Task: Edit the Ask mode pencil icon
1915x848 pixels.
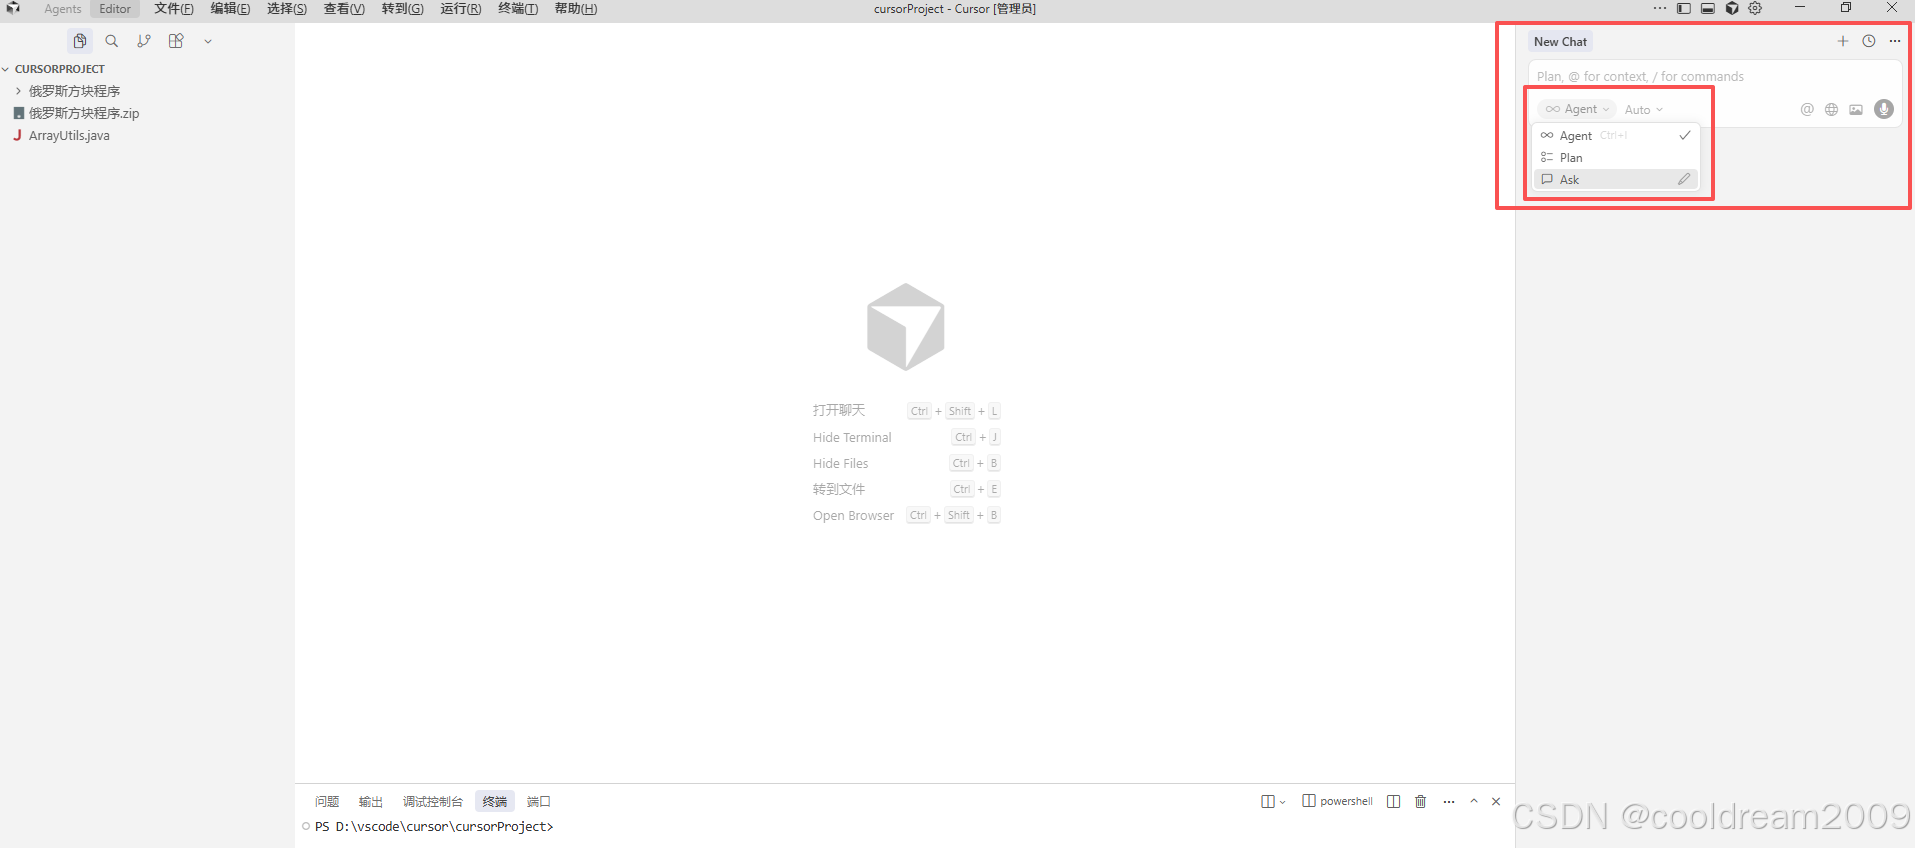Action: click(x=1684, y=179)
